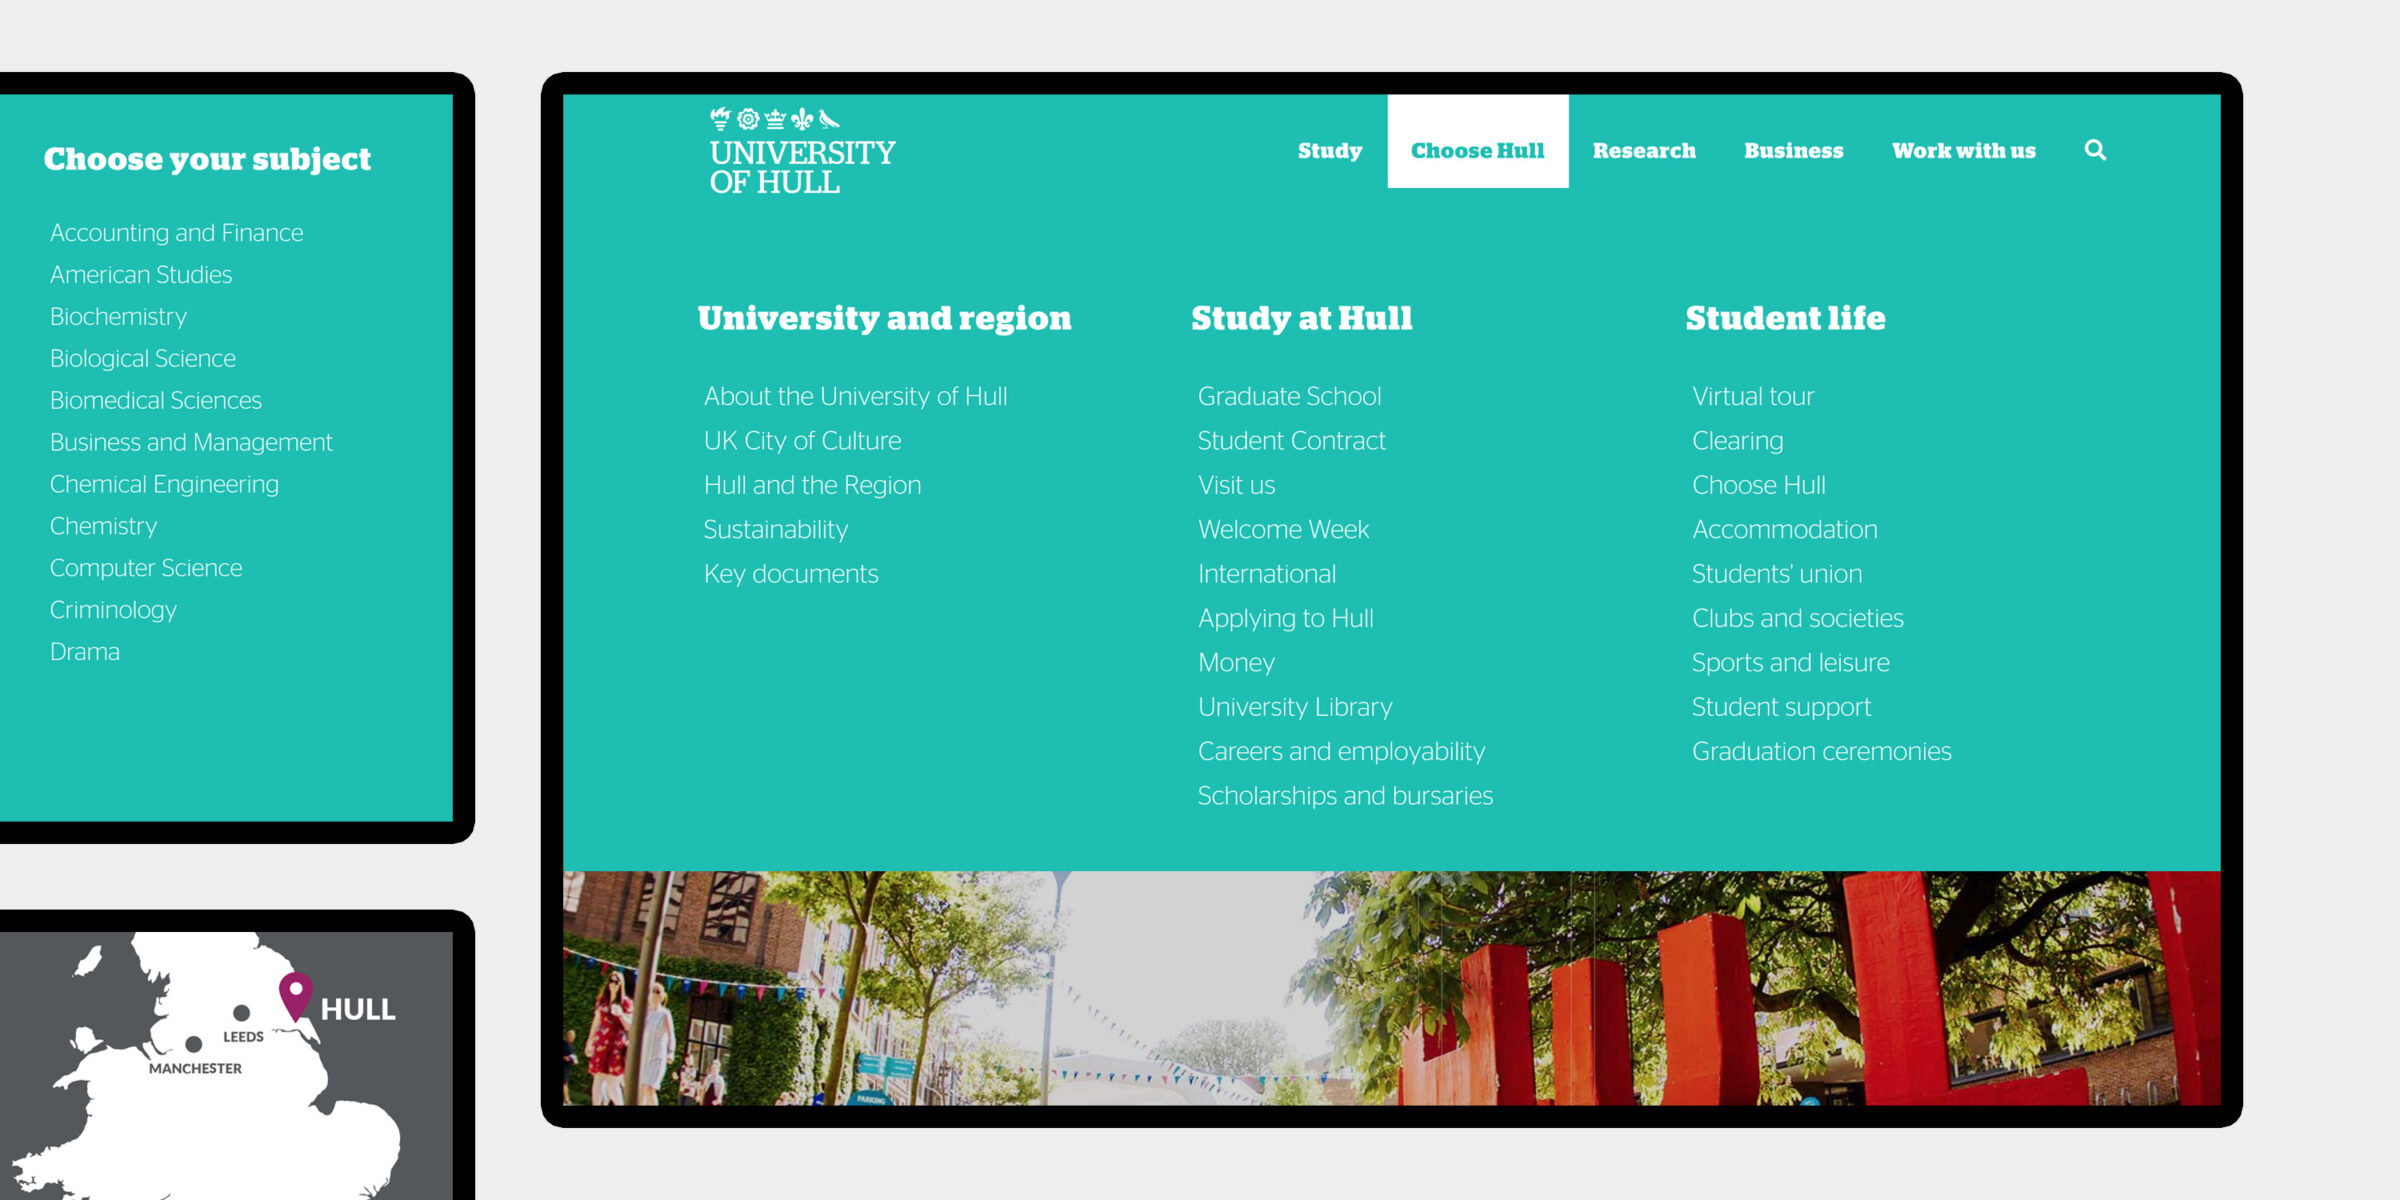Open Scholarships and bursaries link

[1345, 796]
